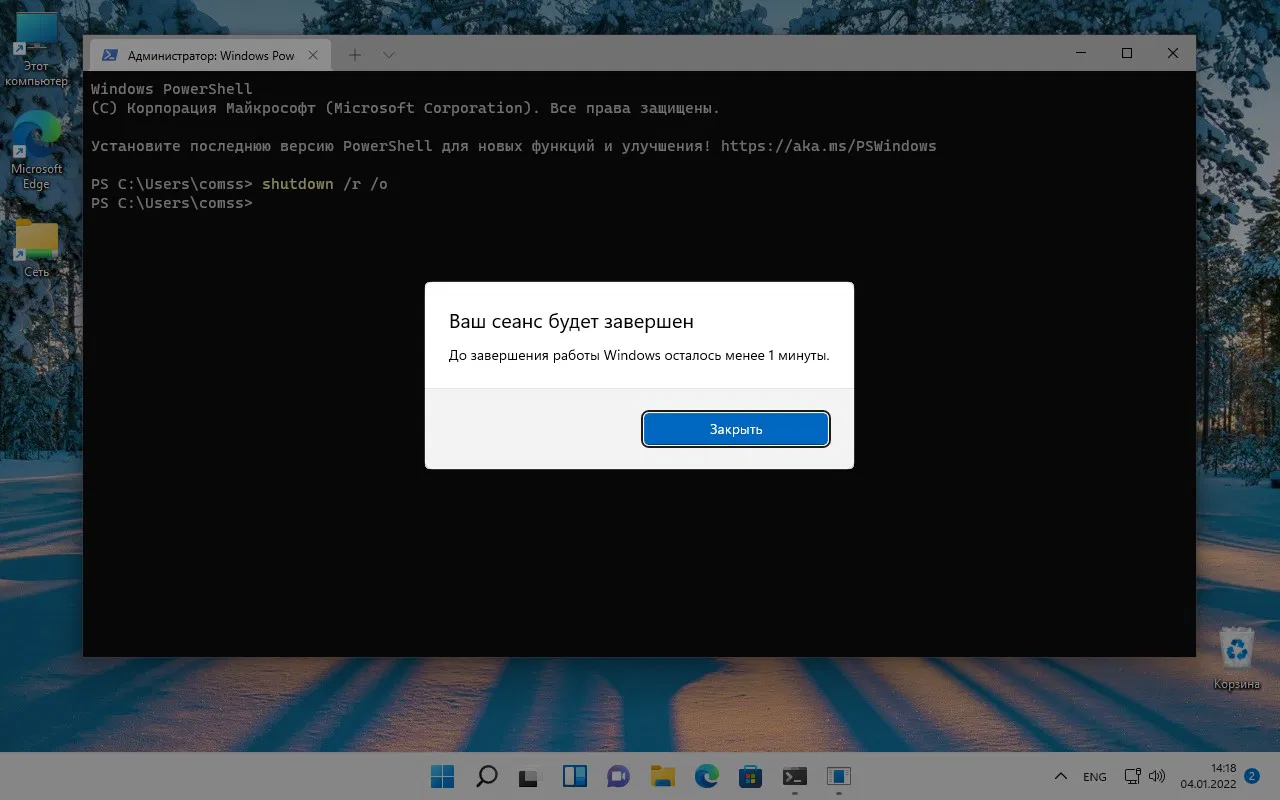Minimize the Windows Terminal window

[x=1081, y=53]
